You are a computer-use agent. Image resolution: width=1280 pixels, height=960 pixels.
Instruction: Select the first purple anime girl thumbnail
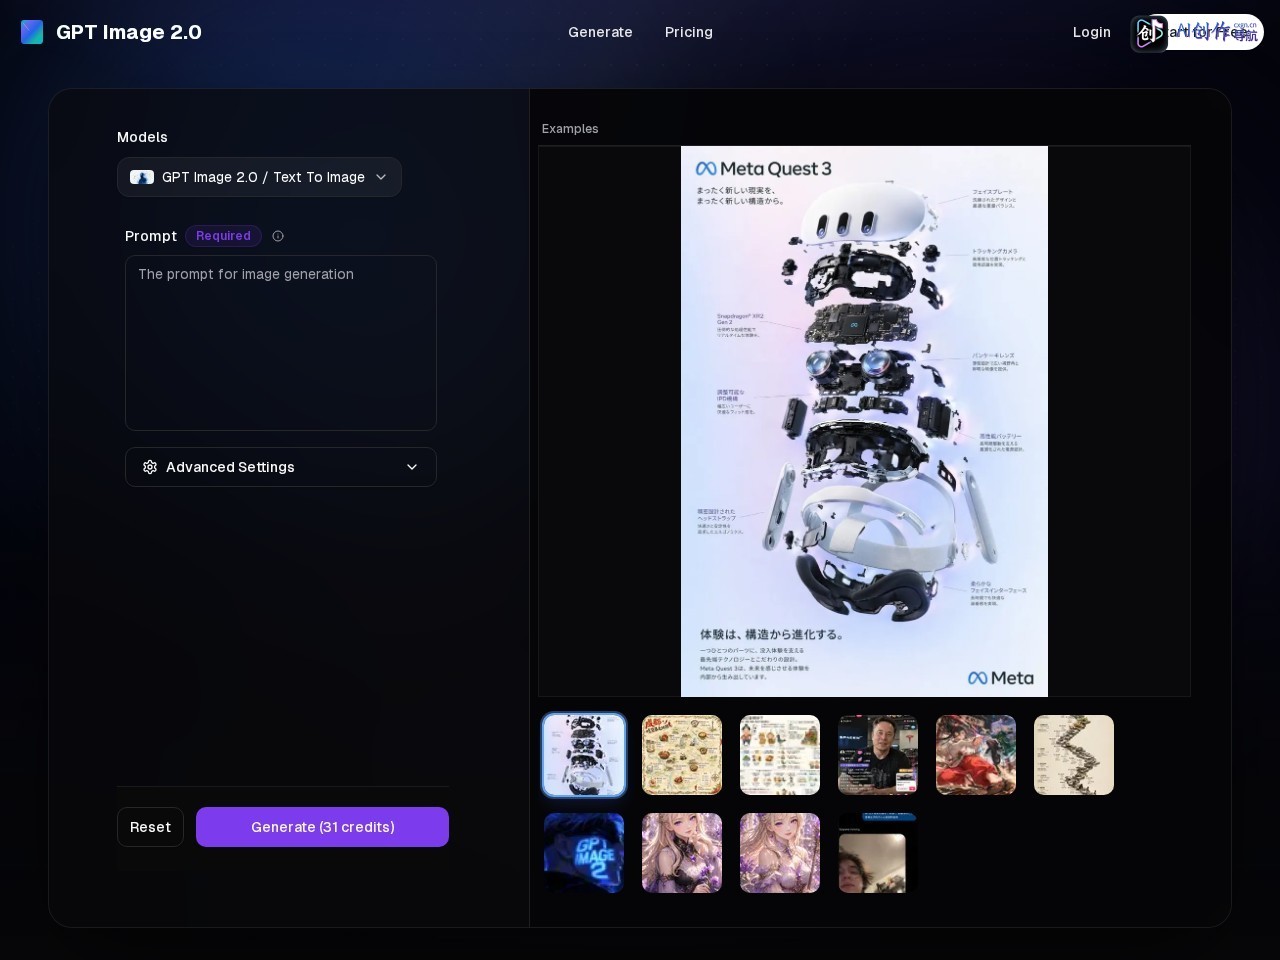point(682,853)
